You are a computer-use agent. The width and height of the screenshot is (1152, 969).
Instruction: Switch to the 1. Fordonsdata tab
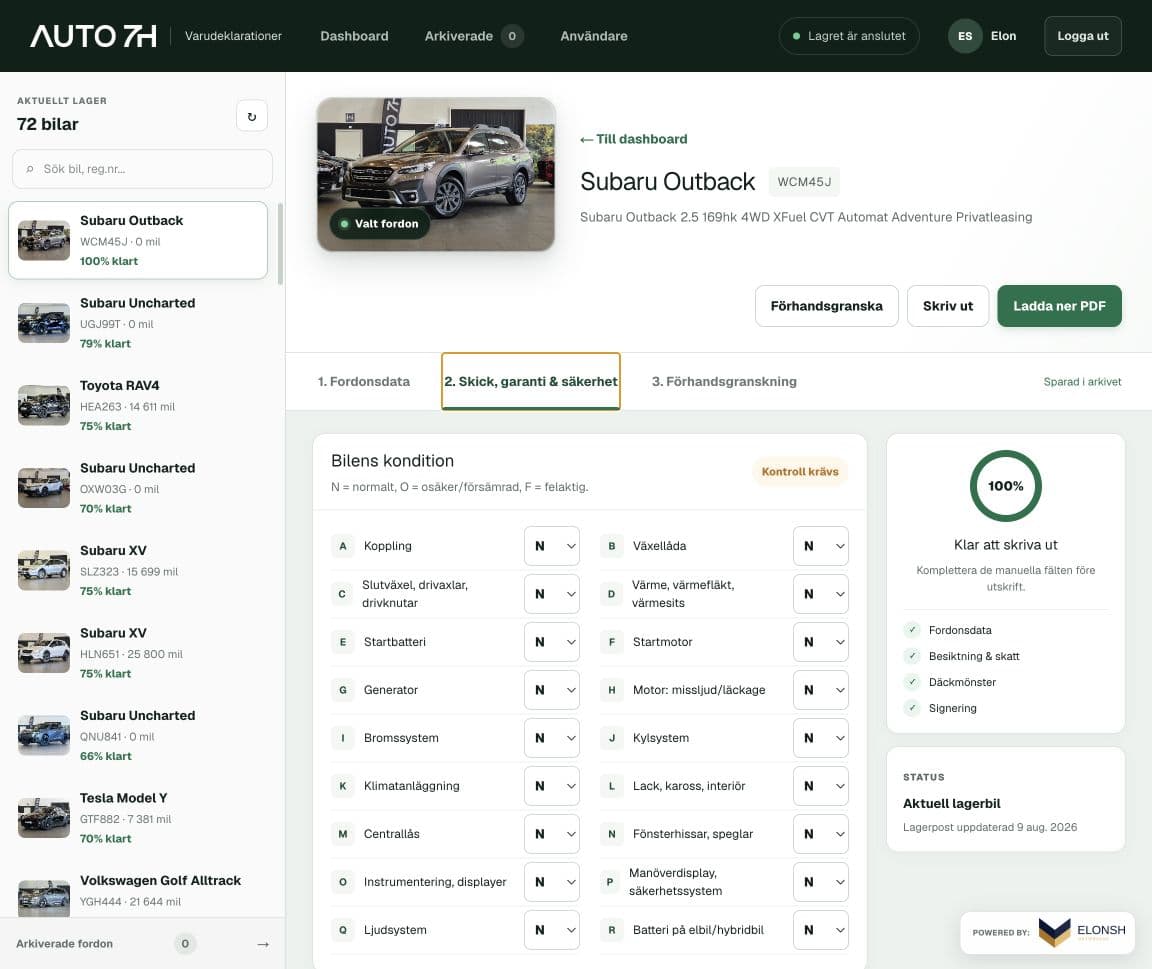364,381
